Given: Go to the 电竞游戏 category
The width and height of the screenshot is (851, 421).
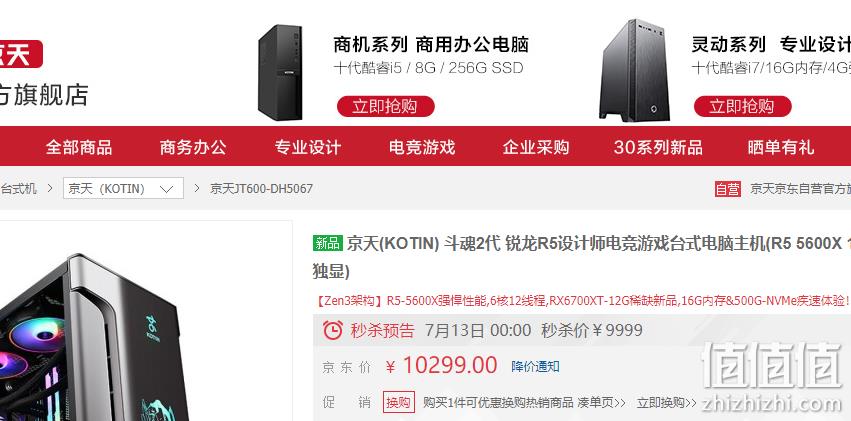Looking at the screenshot, I should (422, 147).
